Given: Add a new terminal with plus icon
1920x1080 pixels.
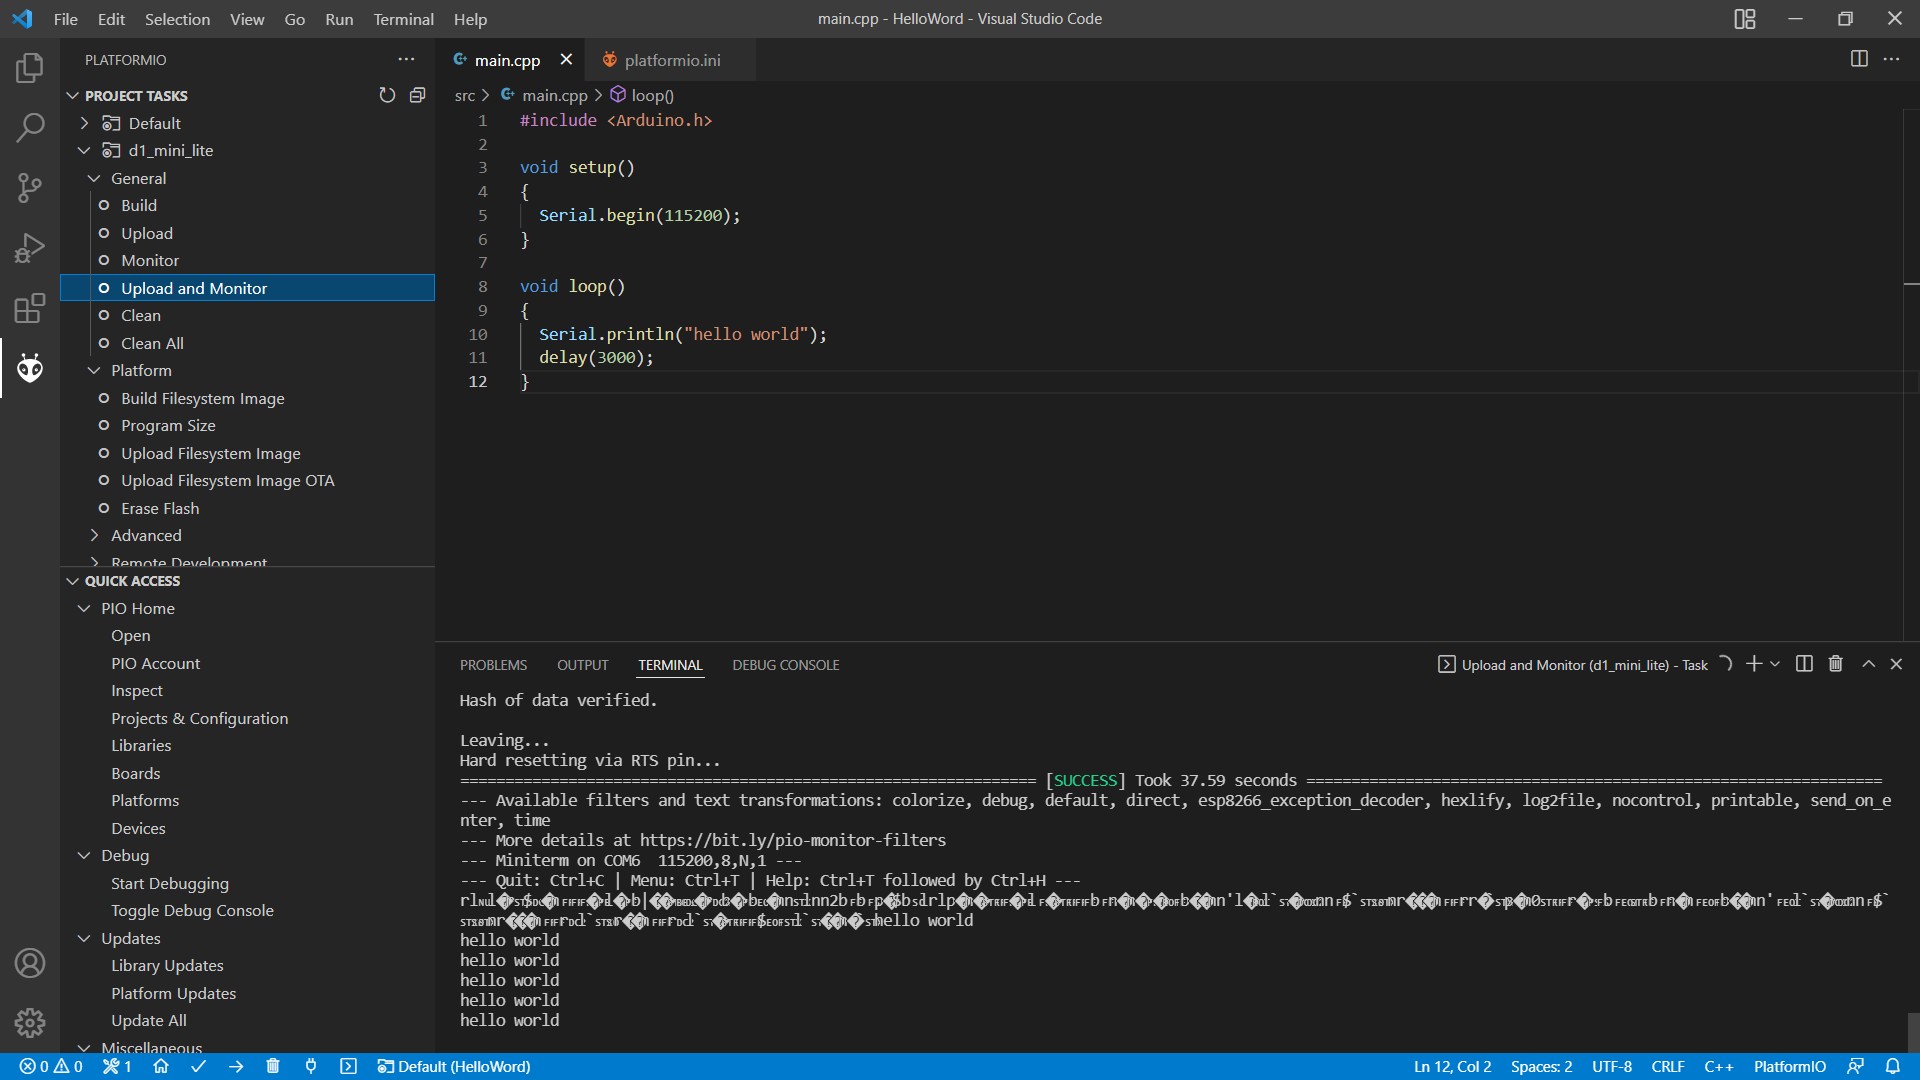Looking at the screenshot, I should [1753, 664].
